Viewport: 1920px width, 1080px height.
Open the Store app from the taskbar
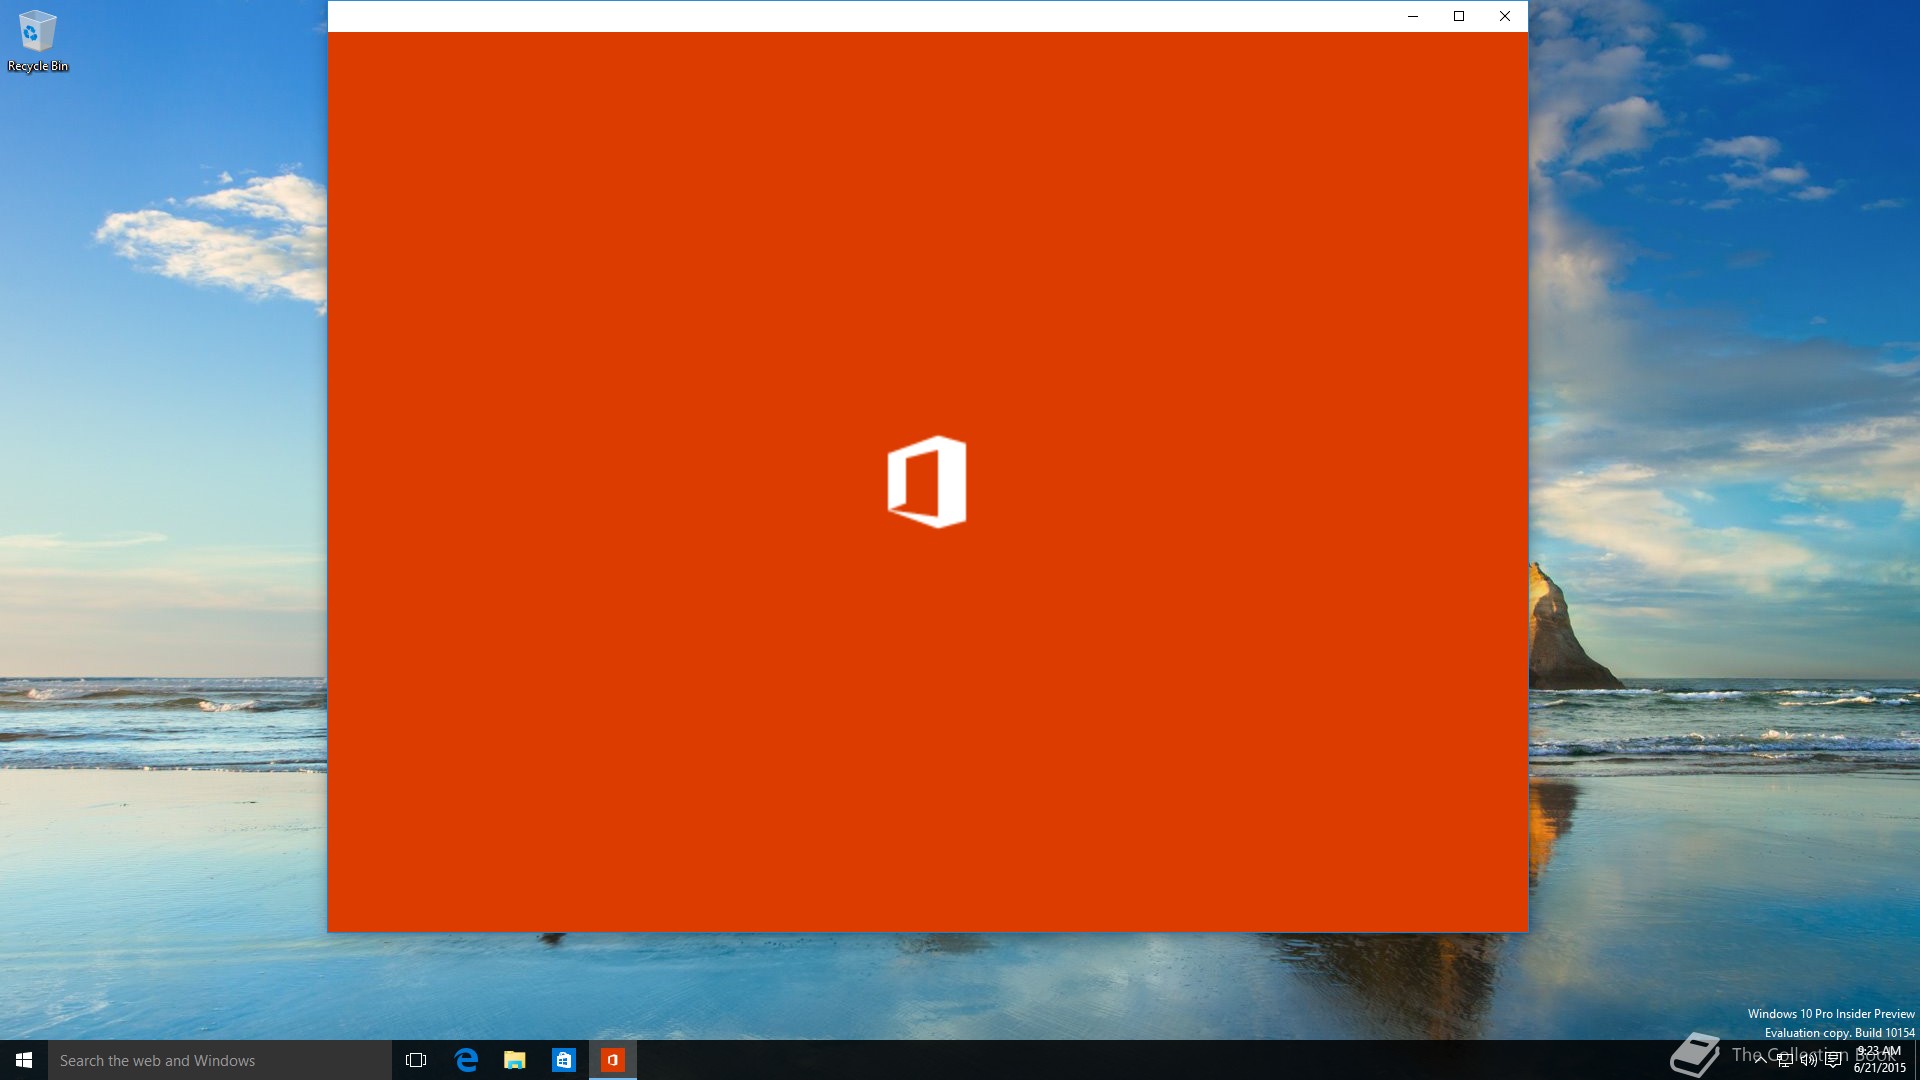click(x=564, y=1060)
